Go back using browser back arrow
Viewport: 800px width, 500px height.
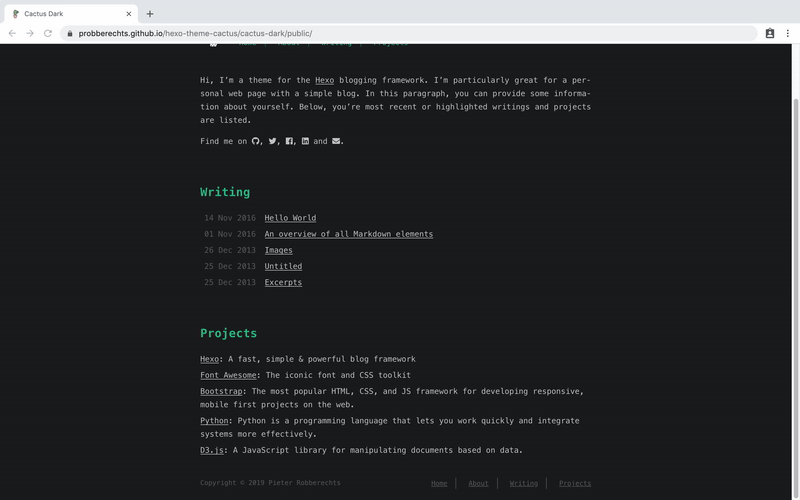[x=12, y=33]
